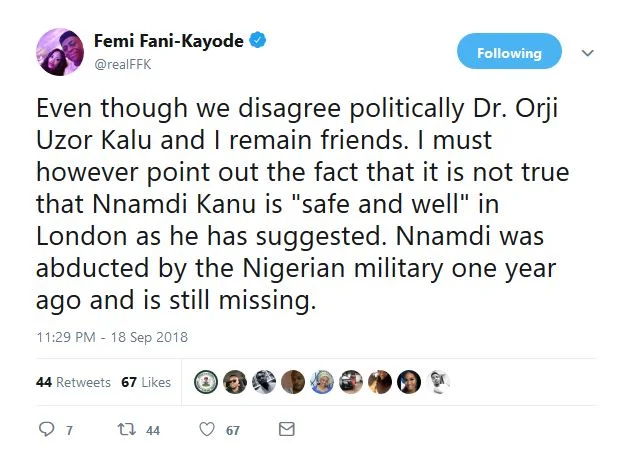Click the like count 67 beside the heart
Screen dimensions: 620x467
click(x=233, y=431)
